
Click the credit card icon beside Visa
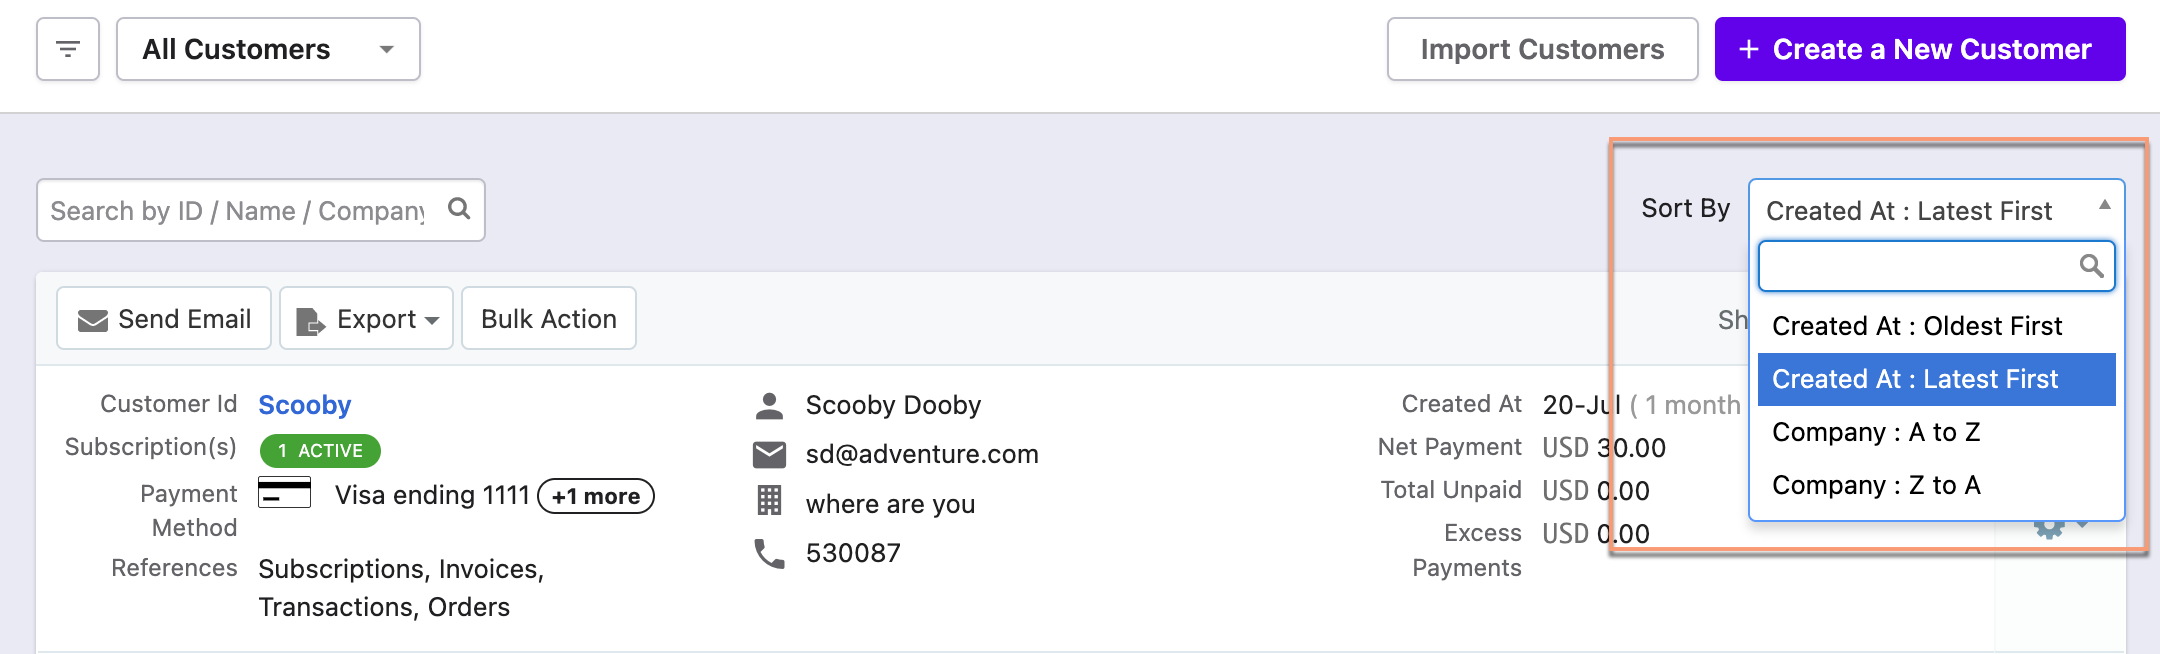coord(284,493)
